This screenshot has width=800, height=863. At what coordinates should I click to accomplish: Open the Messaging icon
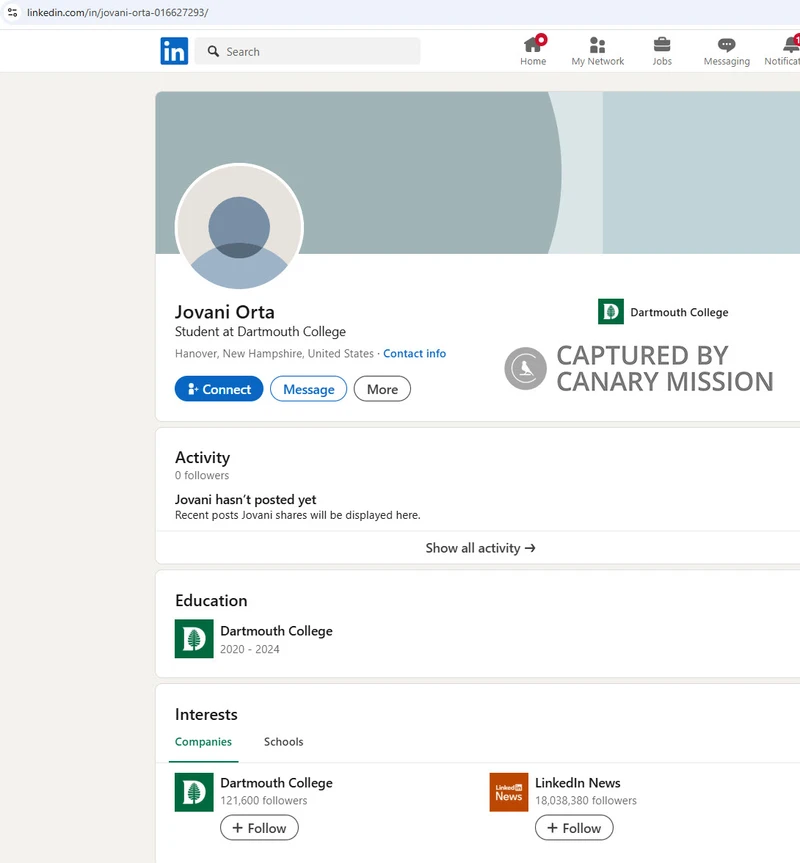pos(726,46)
